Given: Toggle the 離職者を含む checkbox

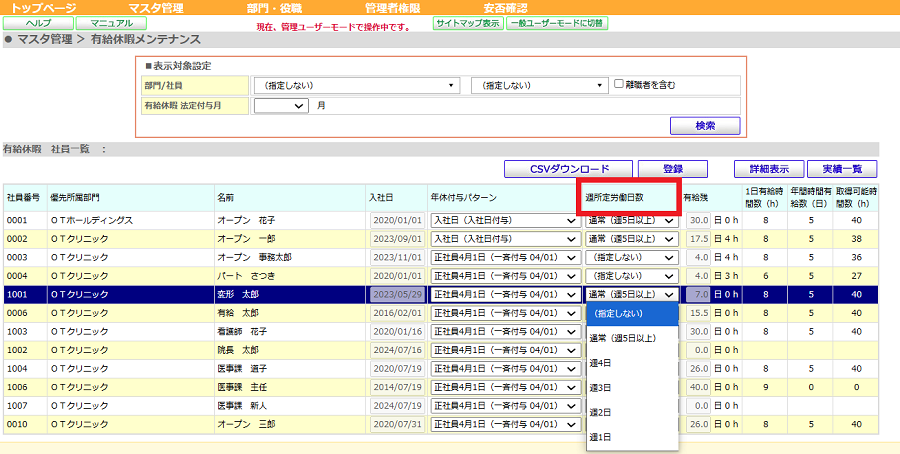Looking at the screenshot, I should tap(619, 84).
